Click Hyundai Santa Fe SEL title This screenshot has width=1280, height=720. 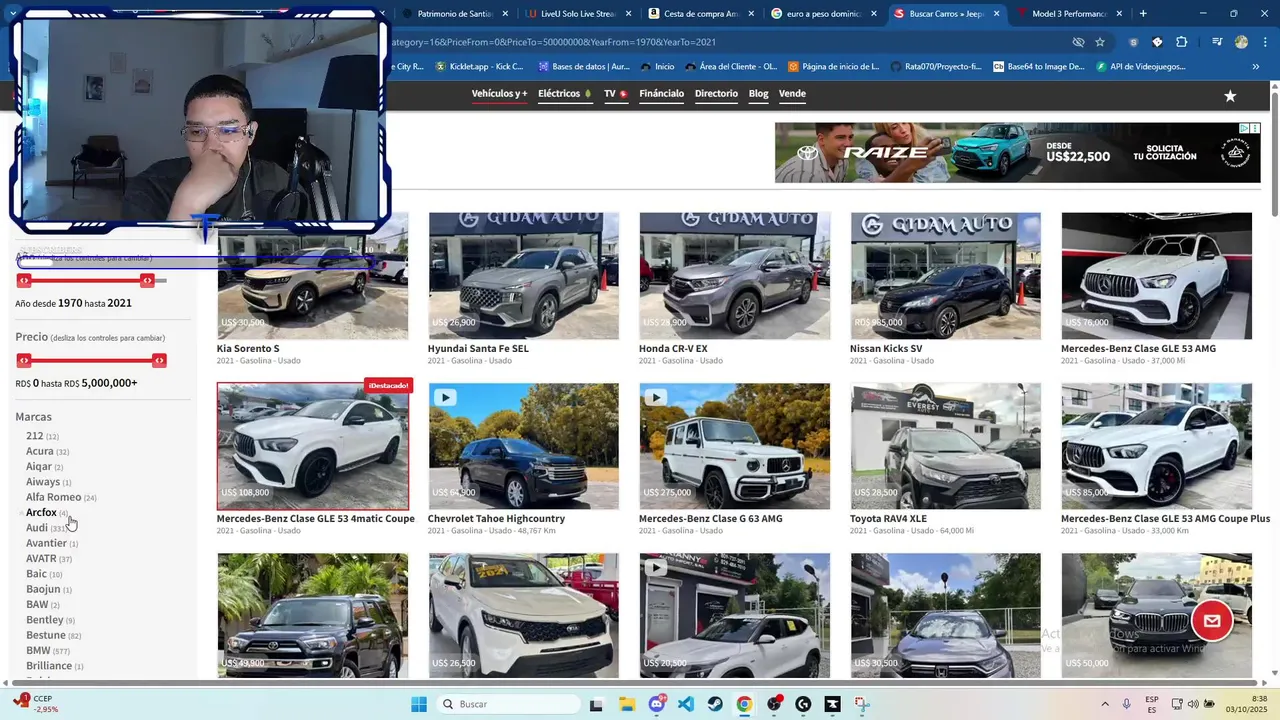pyautogui.click(x=478, y=348)
